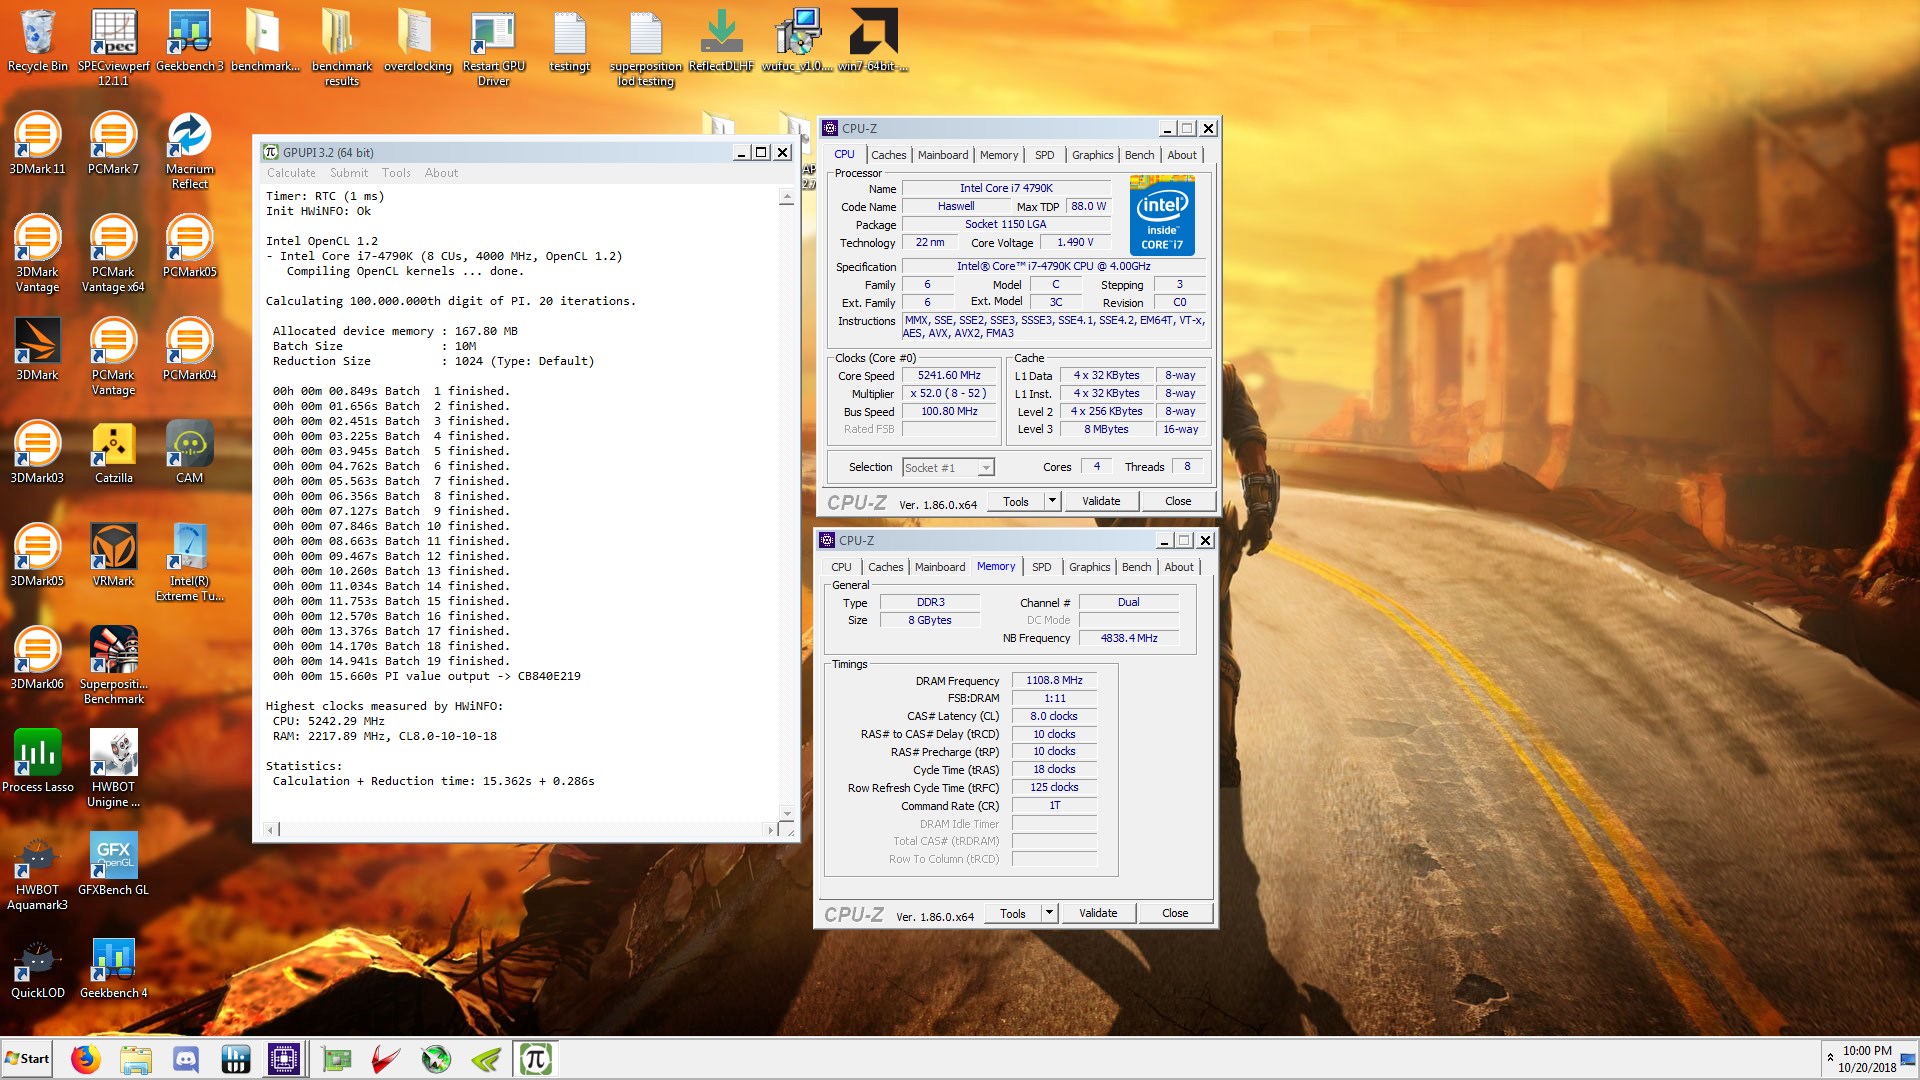Switch to CPU tab in lower CPU-Z
The image size is (1920, 1080).
point(841,567)
